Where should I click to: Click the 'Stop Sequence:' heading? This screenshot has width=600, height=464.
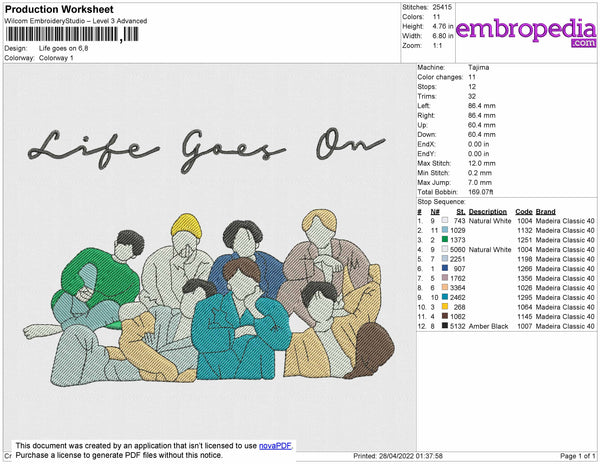(441, 202)
